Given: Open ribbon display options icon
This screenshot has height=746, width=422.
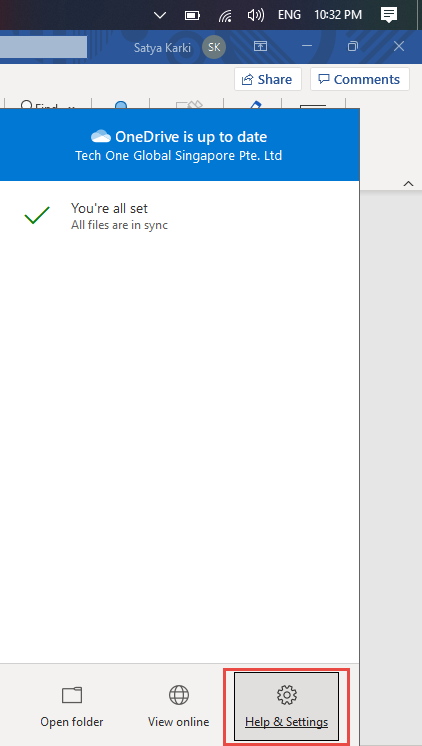Looking at the screenshot, I should 260,46.
